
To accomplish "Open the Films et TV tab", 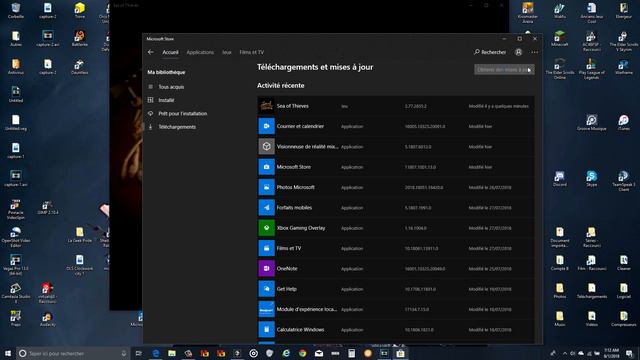I will (x=251, y=52).
